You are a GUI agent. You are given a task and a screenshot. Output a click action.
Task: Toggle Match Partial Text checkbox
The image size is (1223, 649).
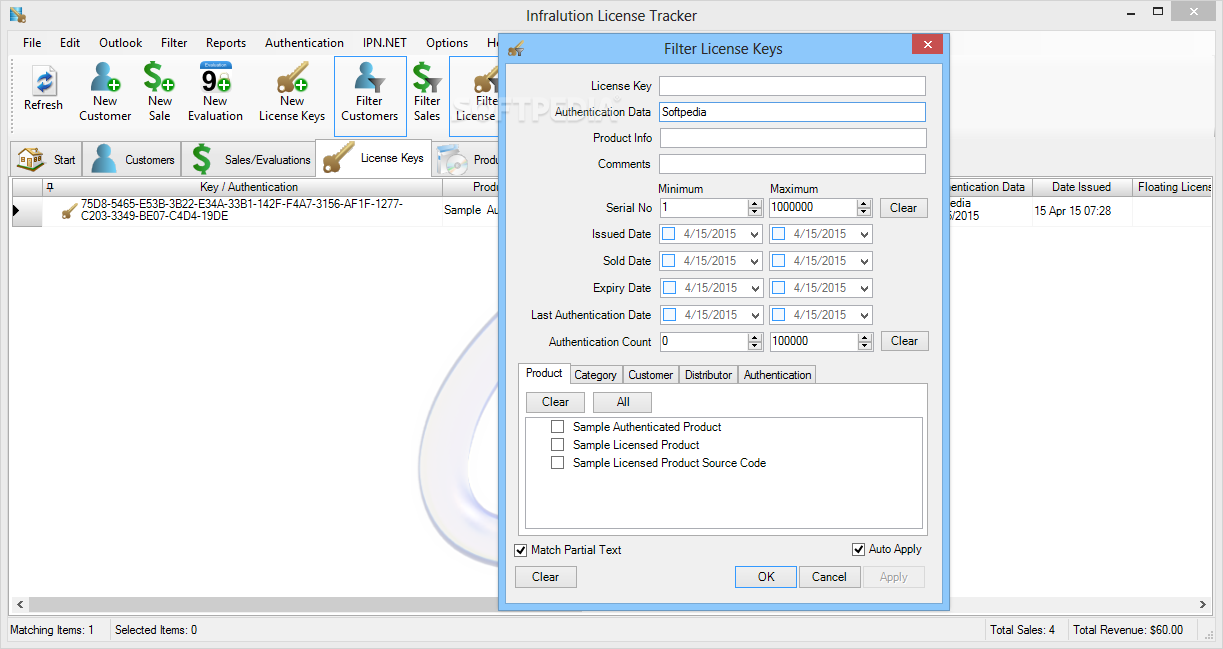(x=521, y=550)
